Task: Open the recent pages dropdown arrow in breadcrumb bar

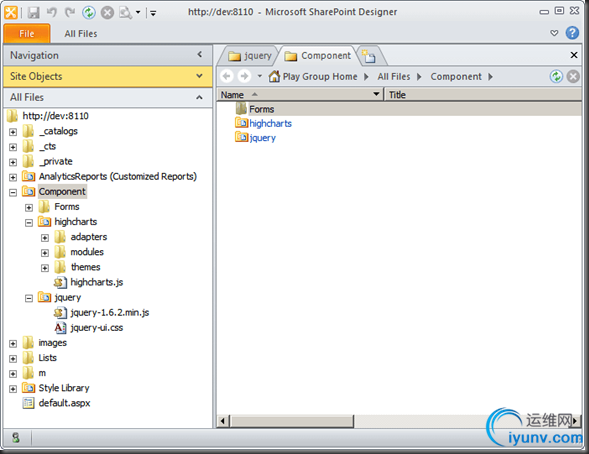Action: (x=260, y=76)
